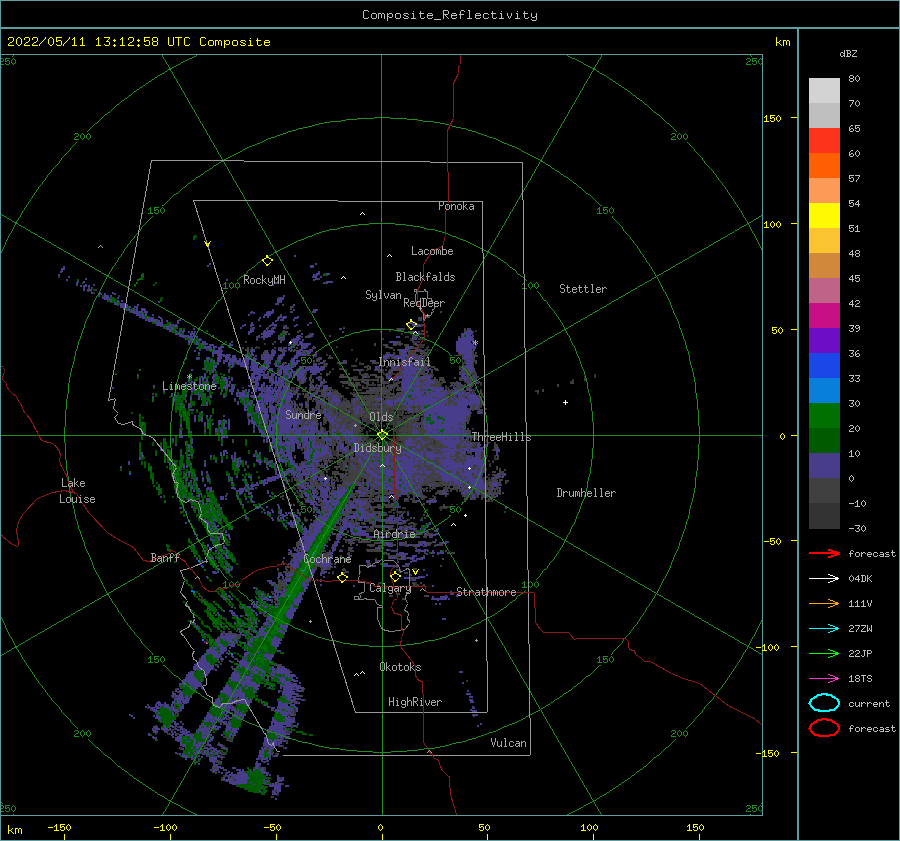Click the red forecast arrow in legend
Viewport: 900px width, 841px height.
pyautogui.click(x=824, y=553)
